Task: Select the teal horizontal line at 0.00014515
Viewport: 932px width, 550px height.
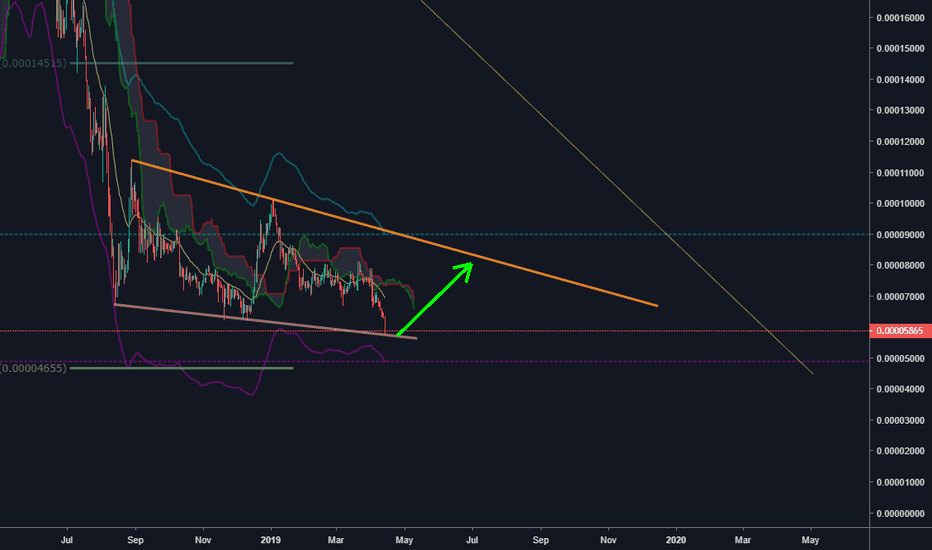Action: pos(181,63)
